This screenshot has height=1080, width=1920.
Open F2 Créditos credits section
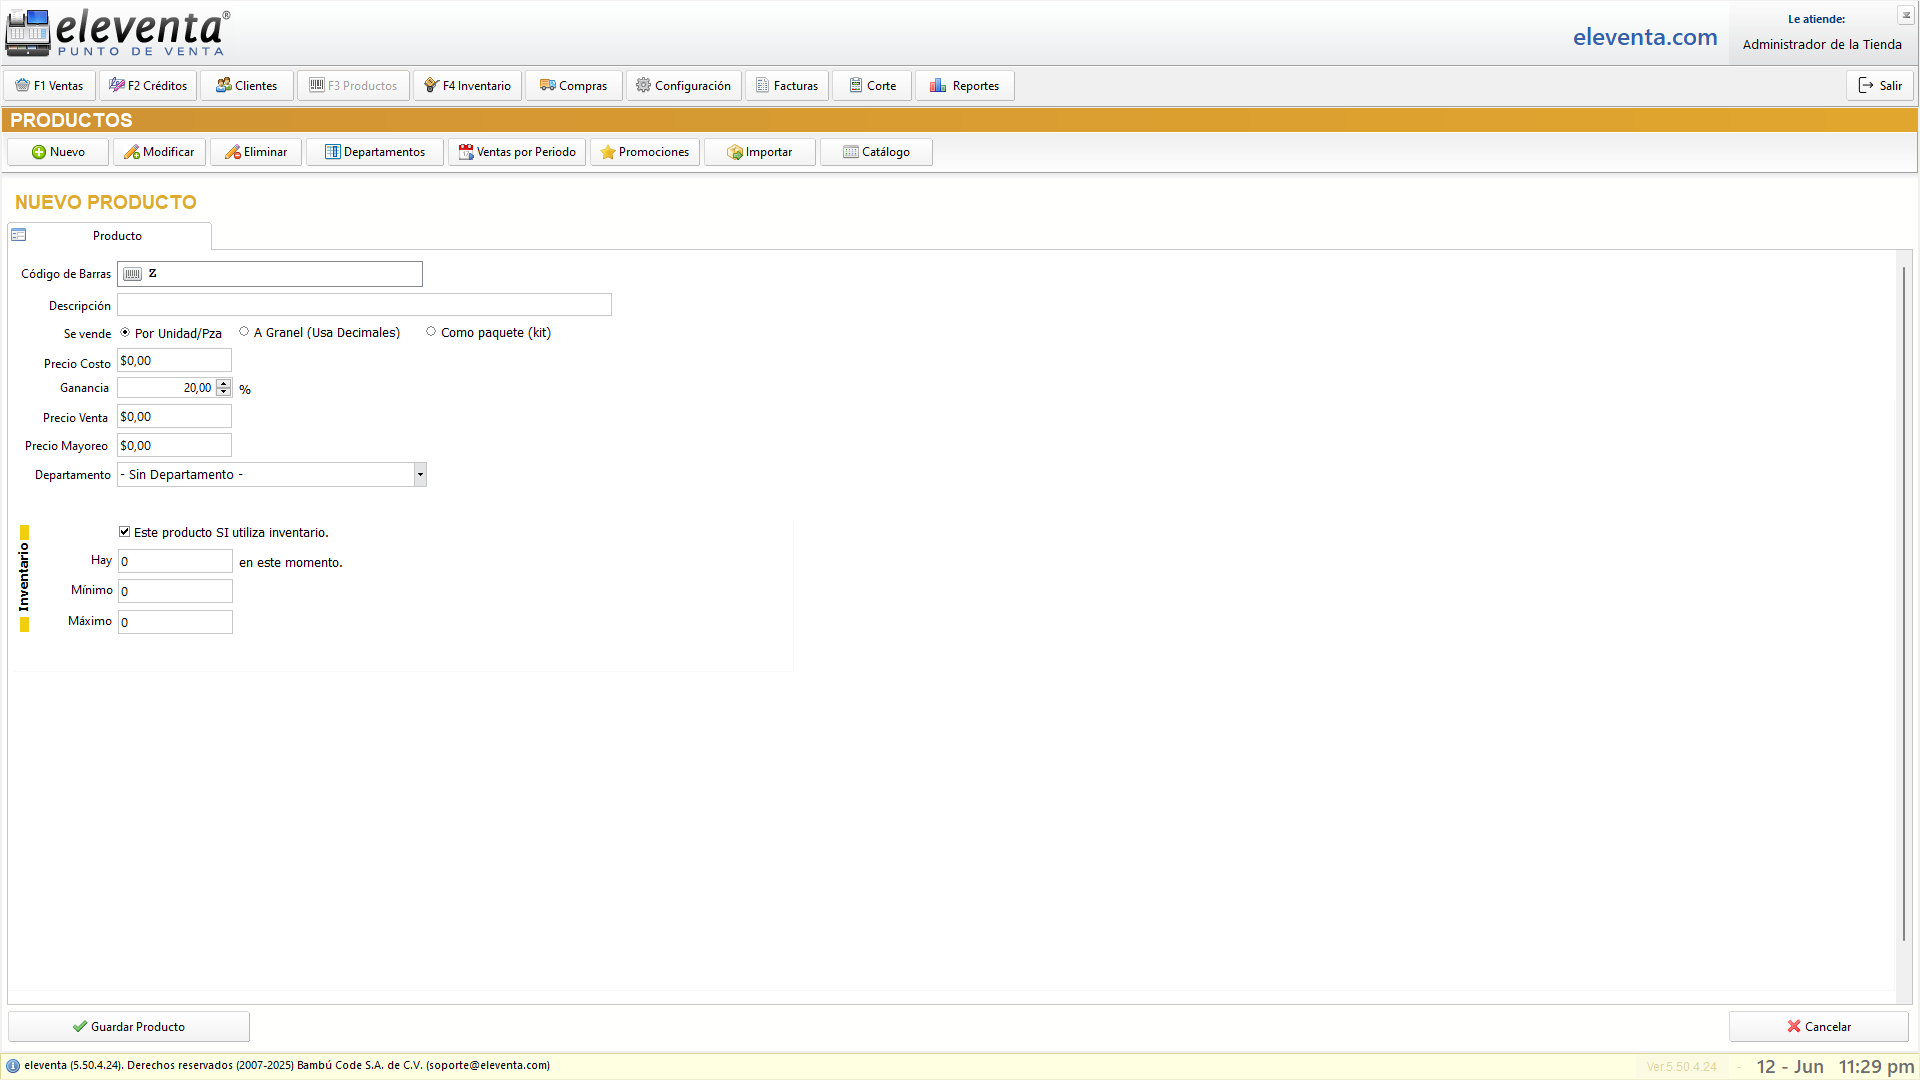[148, 86]
